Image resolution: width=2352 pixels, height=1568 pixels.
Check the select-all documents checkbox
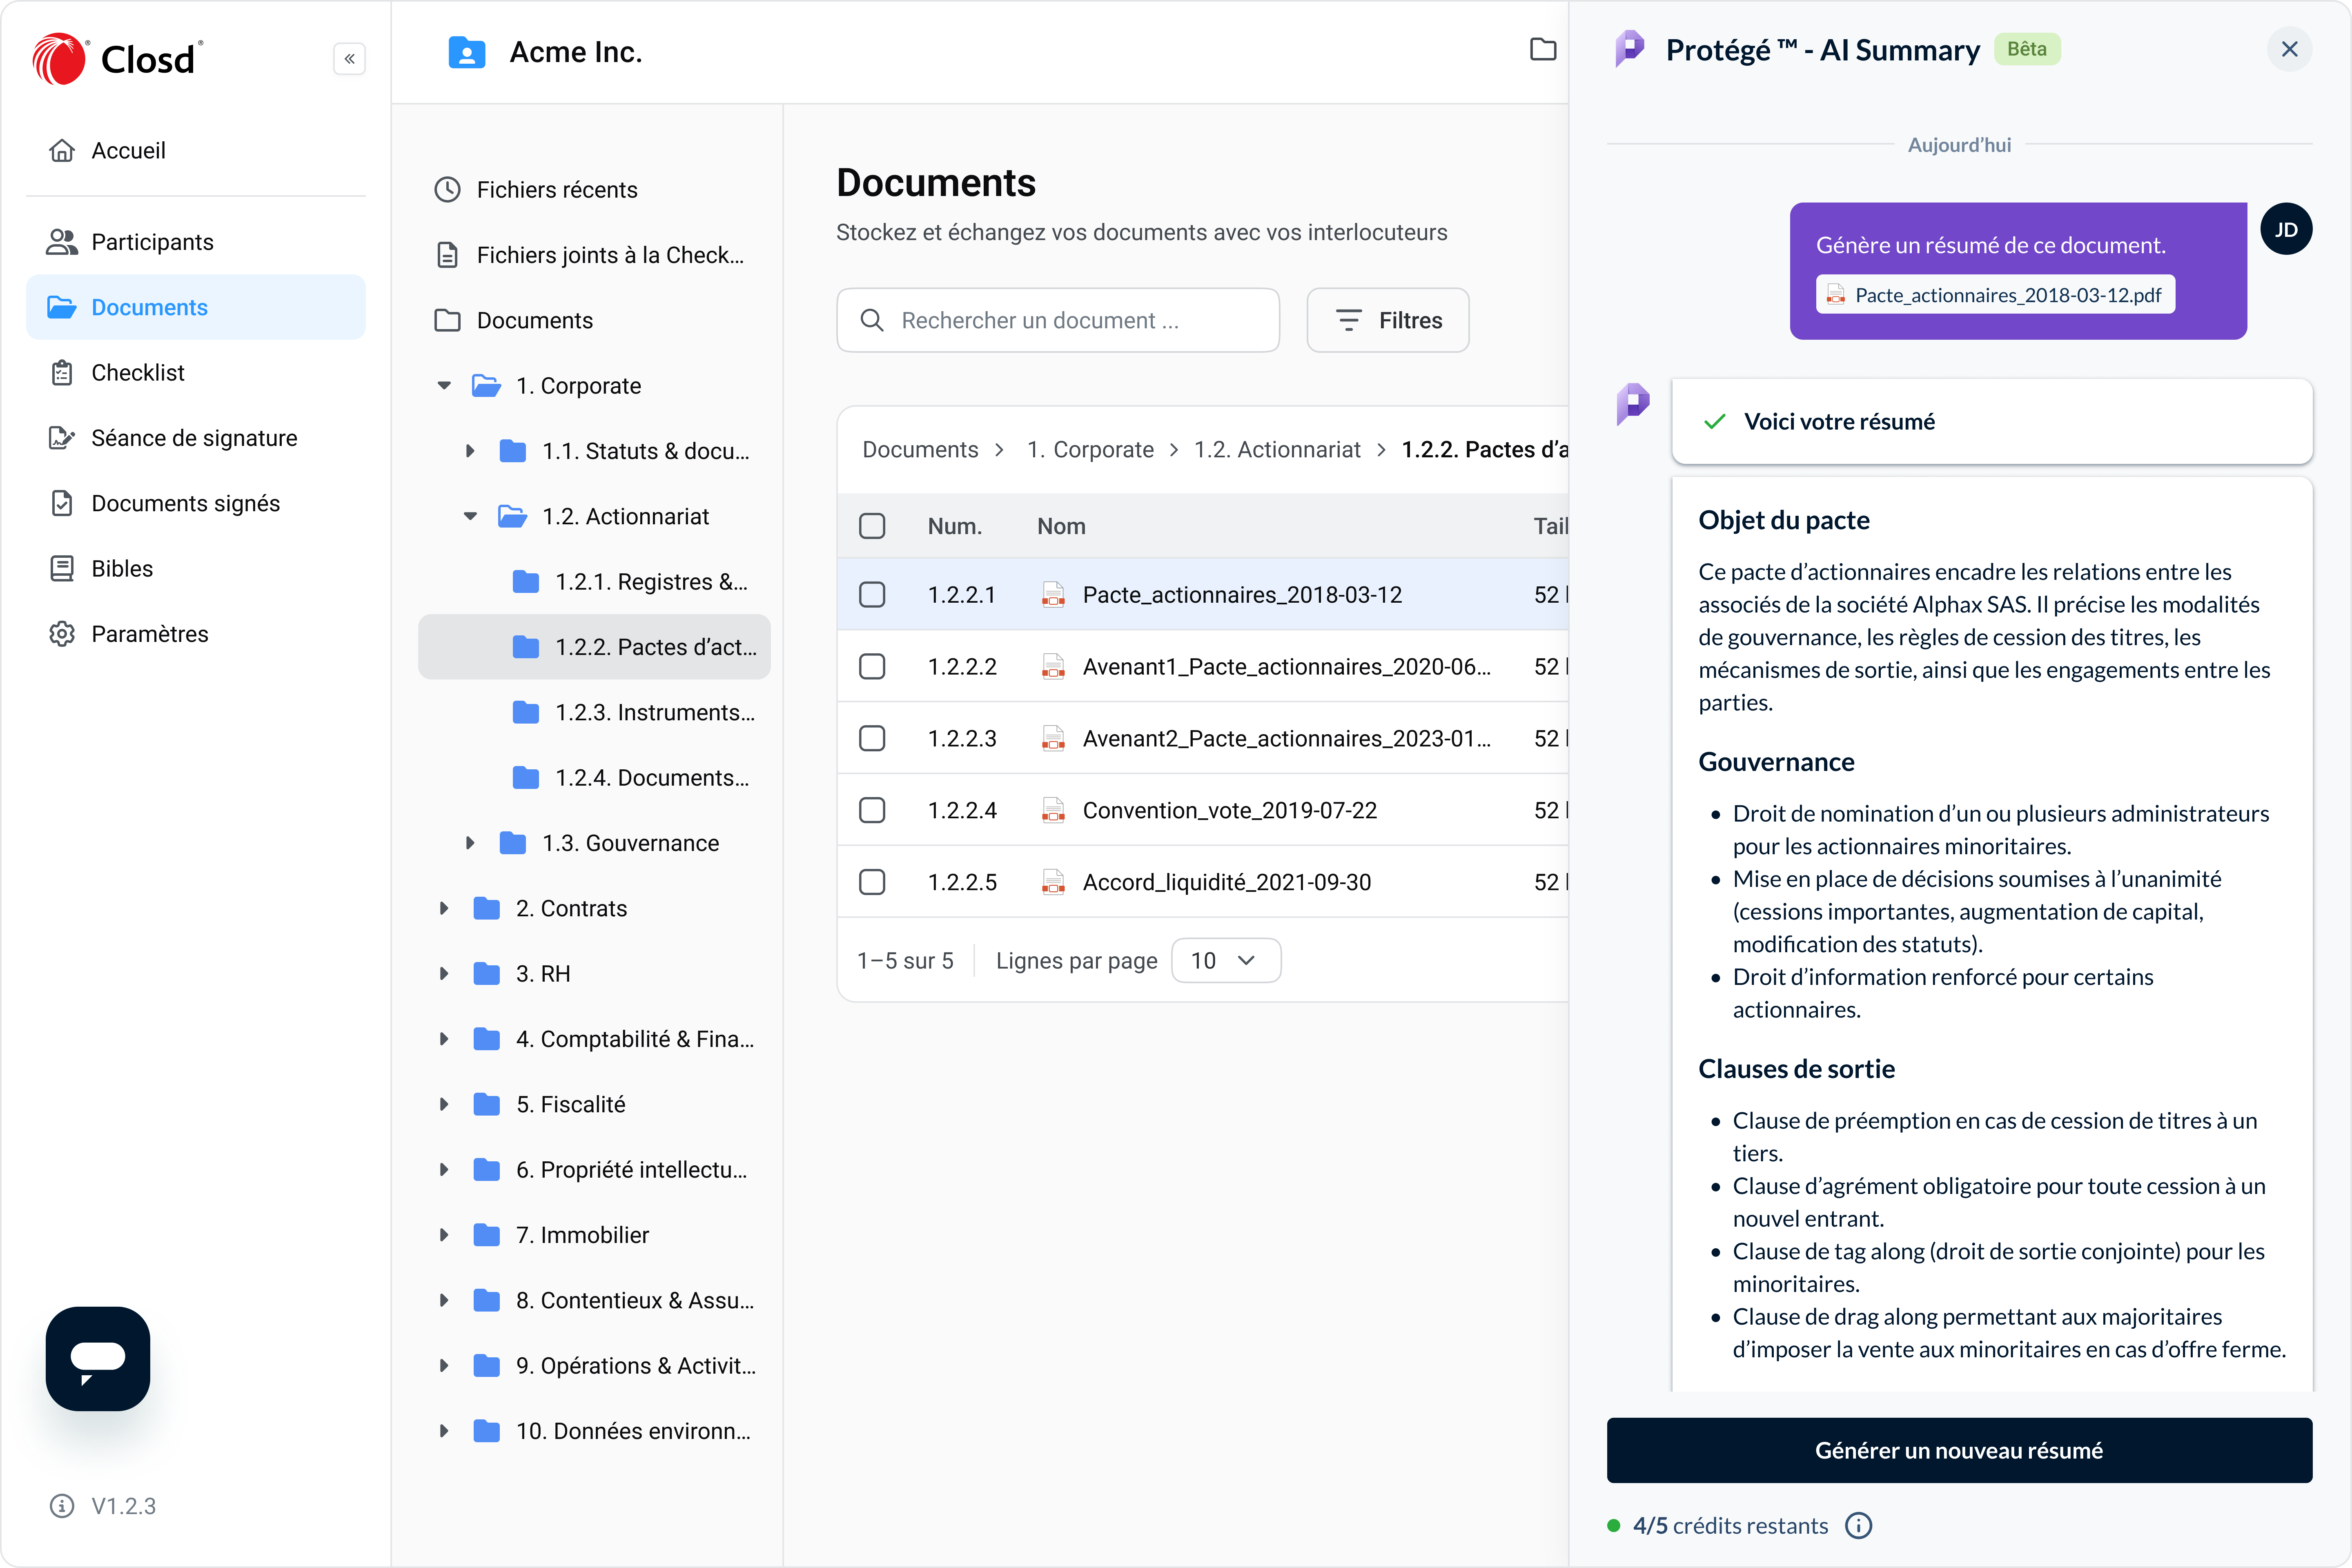(872, 526)
